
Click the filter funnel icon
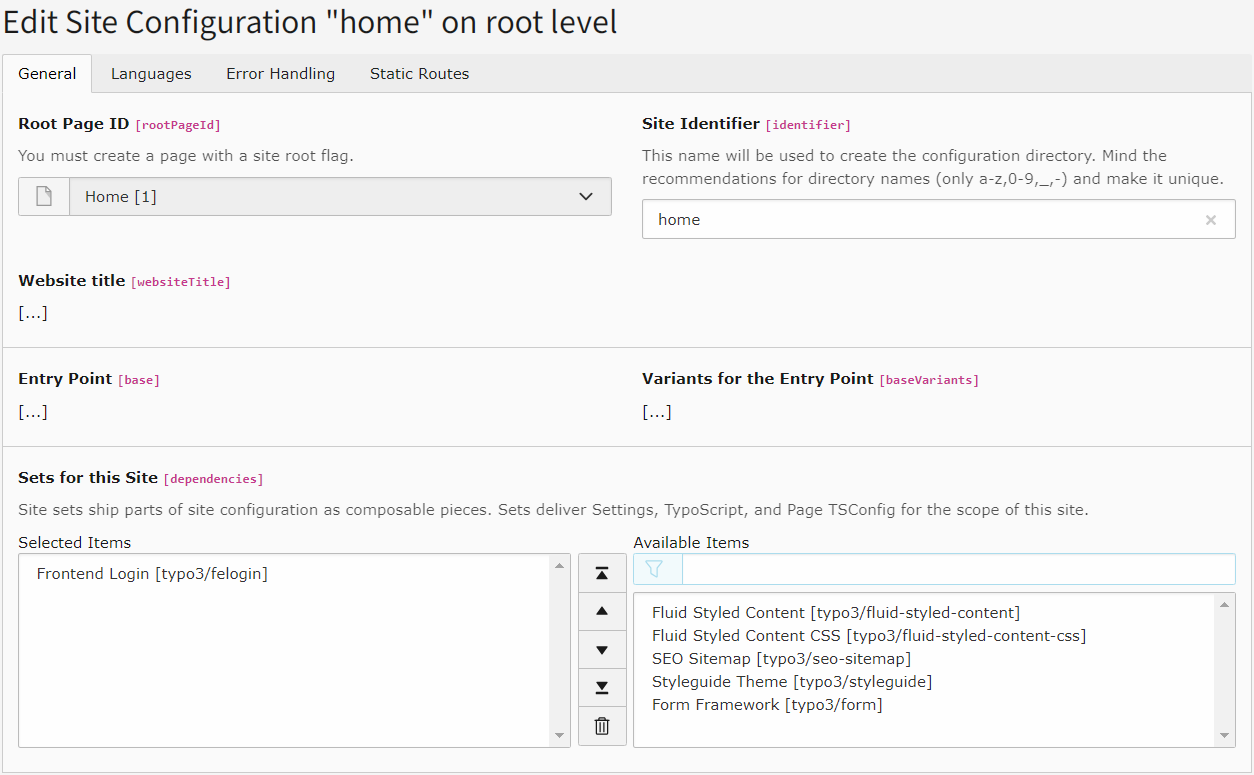point(656,569)
